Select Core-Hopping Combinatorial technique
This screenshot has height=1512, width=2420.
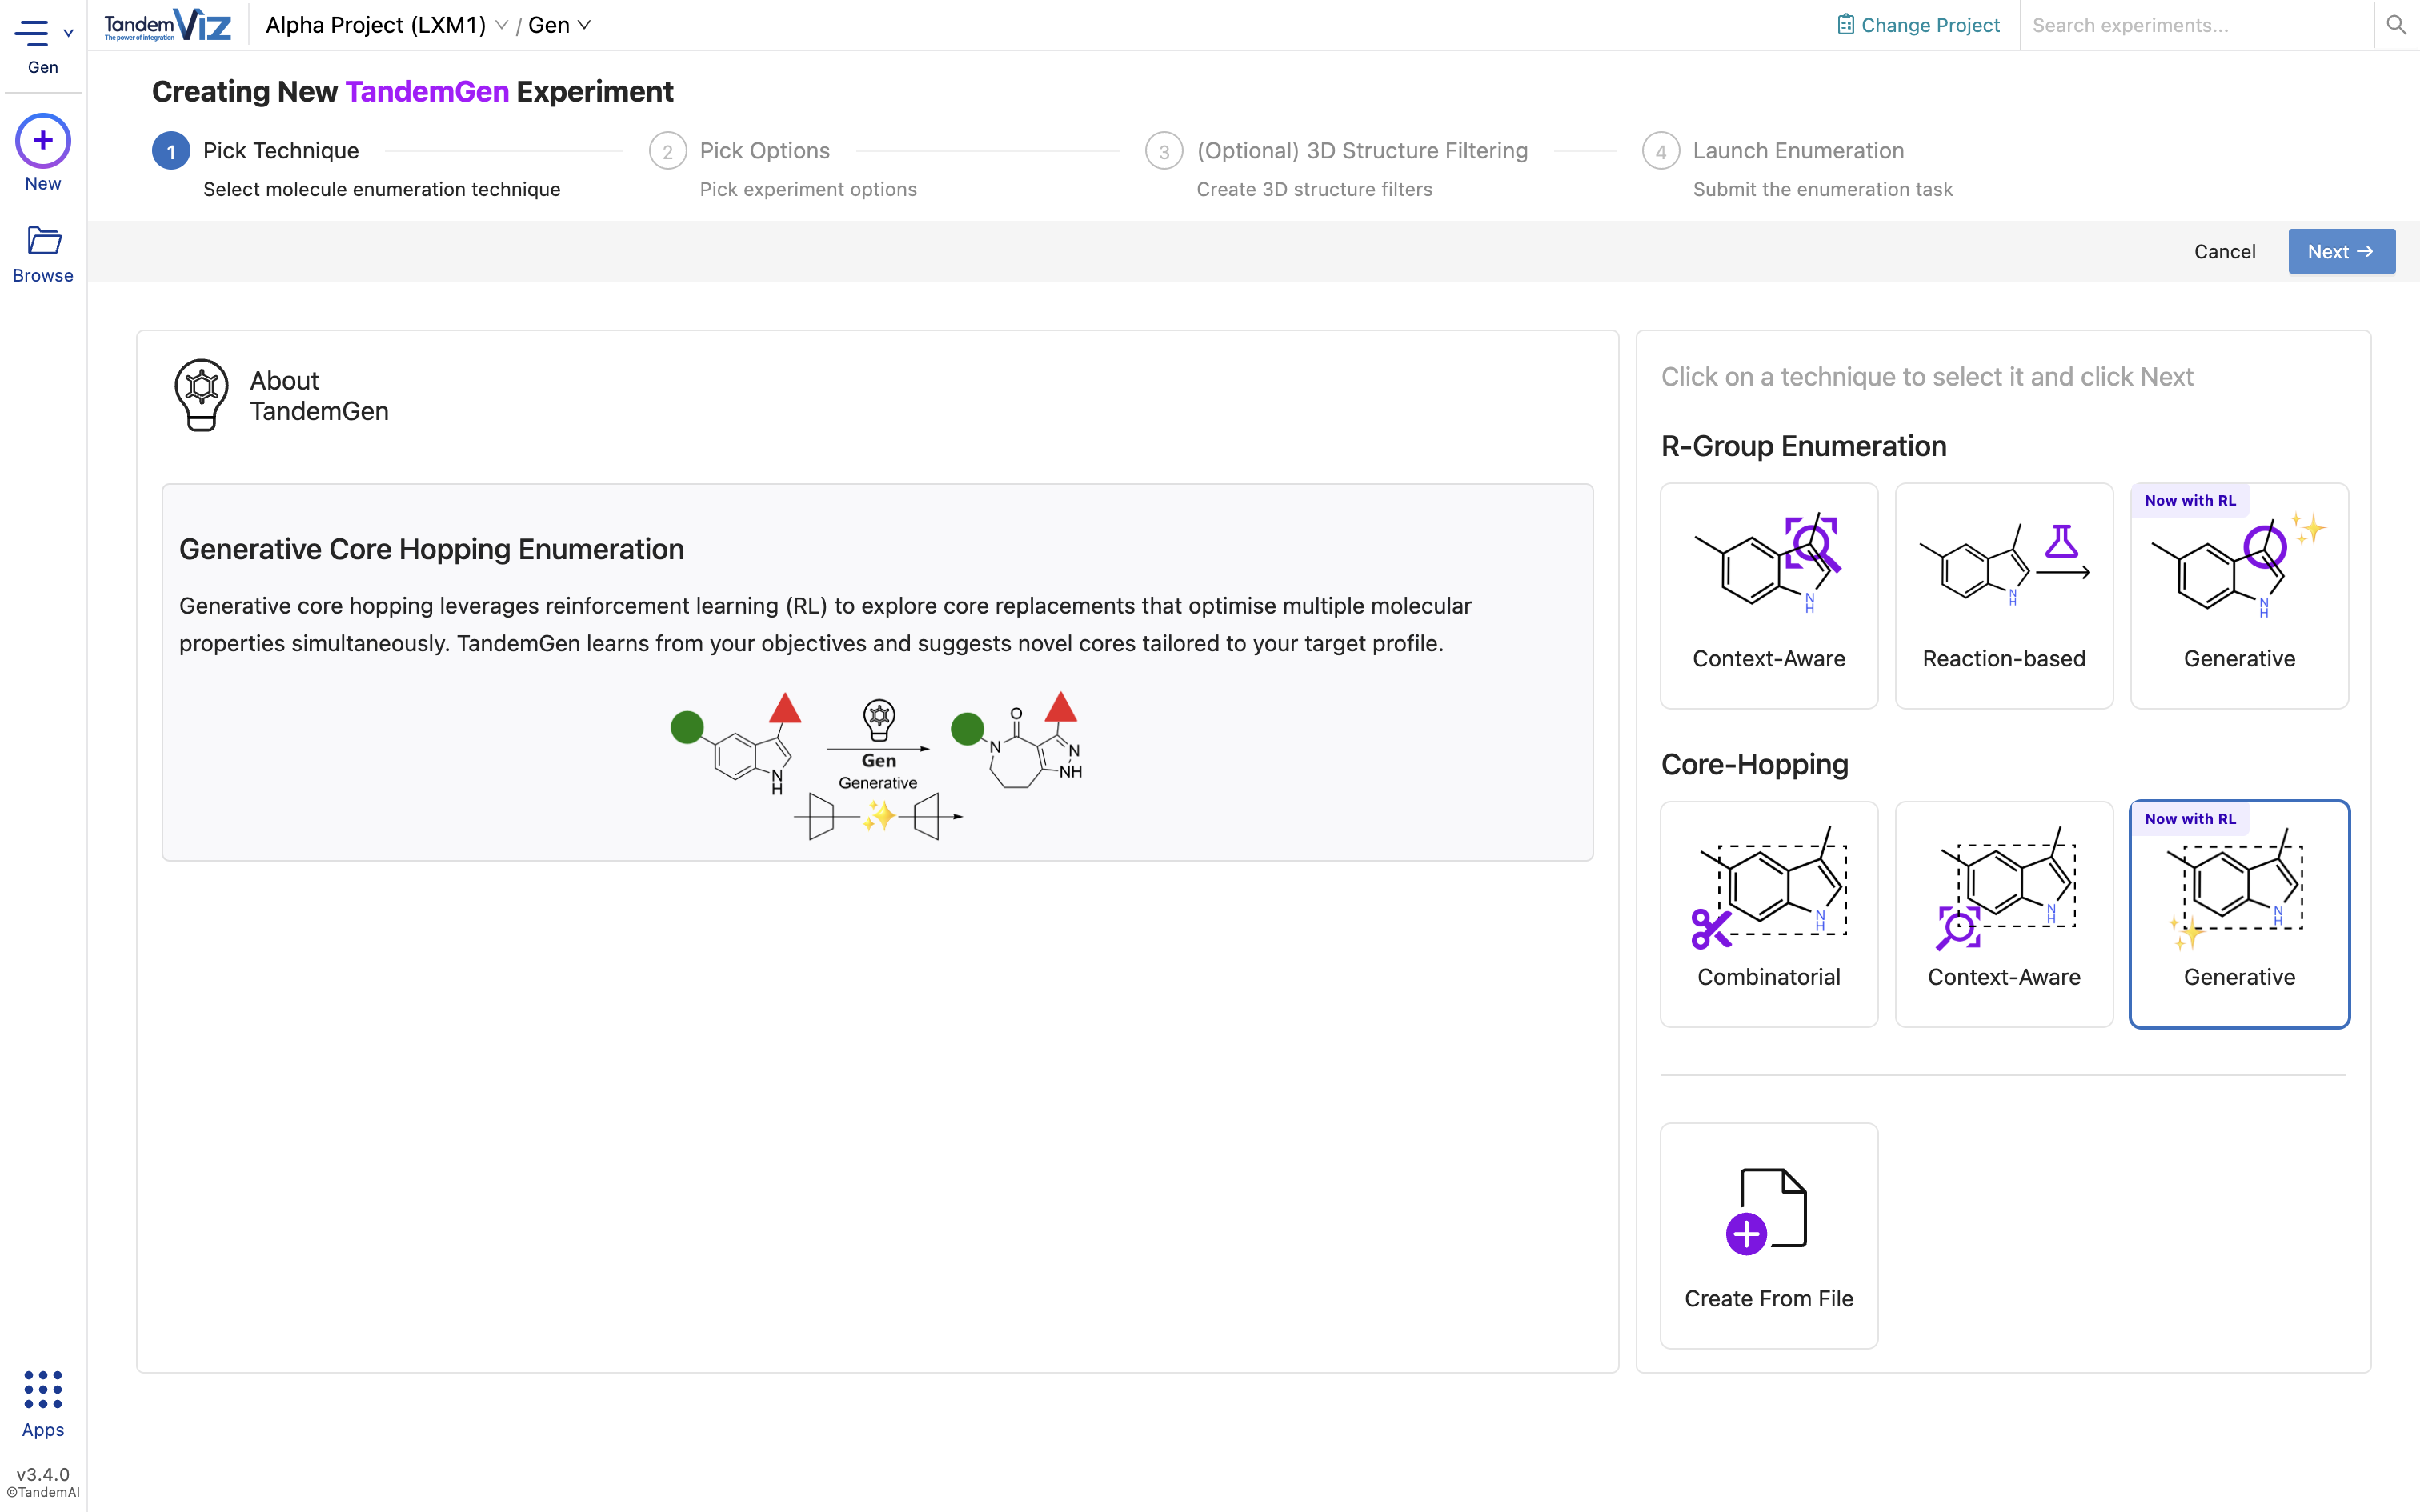(x=1769, y=914)
